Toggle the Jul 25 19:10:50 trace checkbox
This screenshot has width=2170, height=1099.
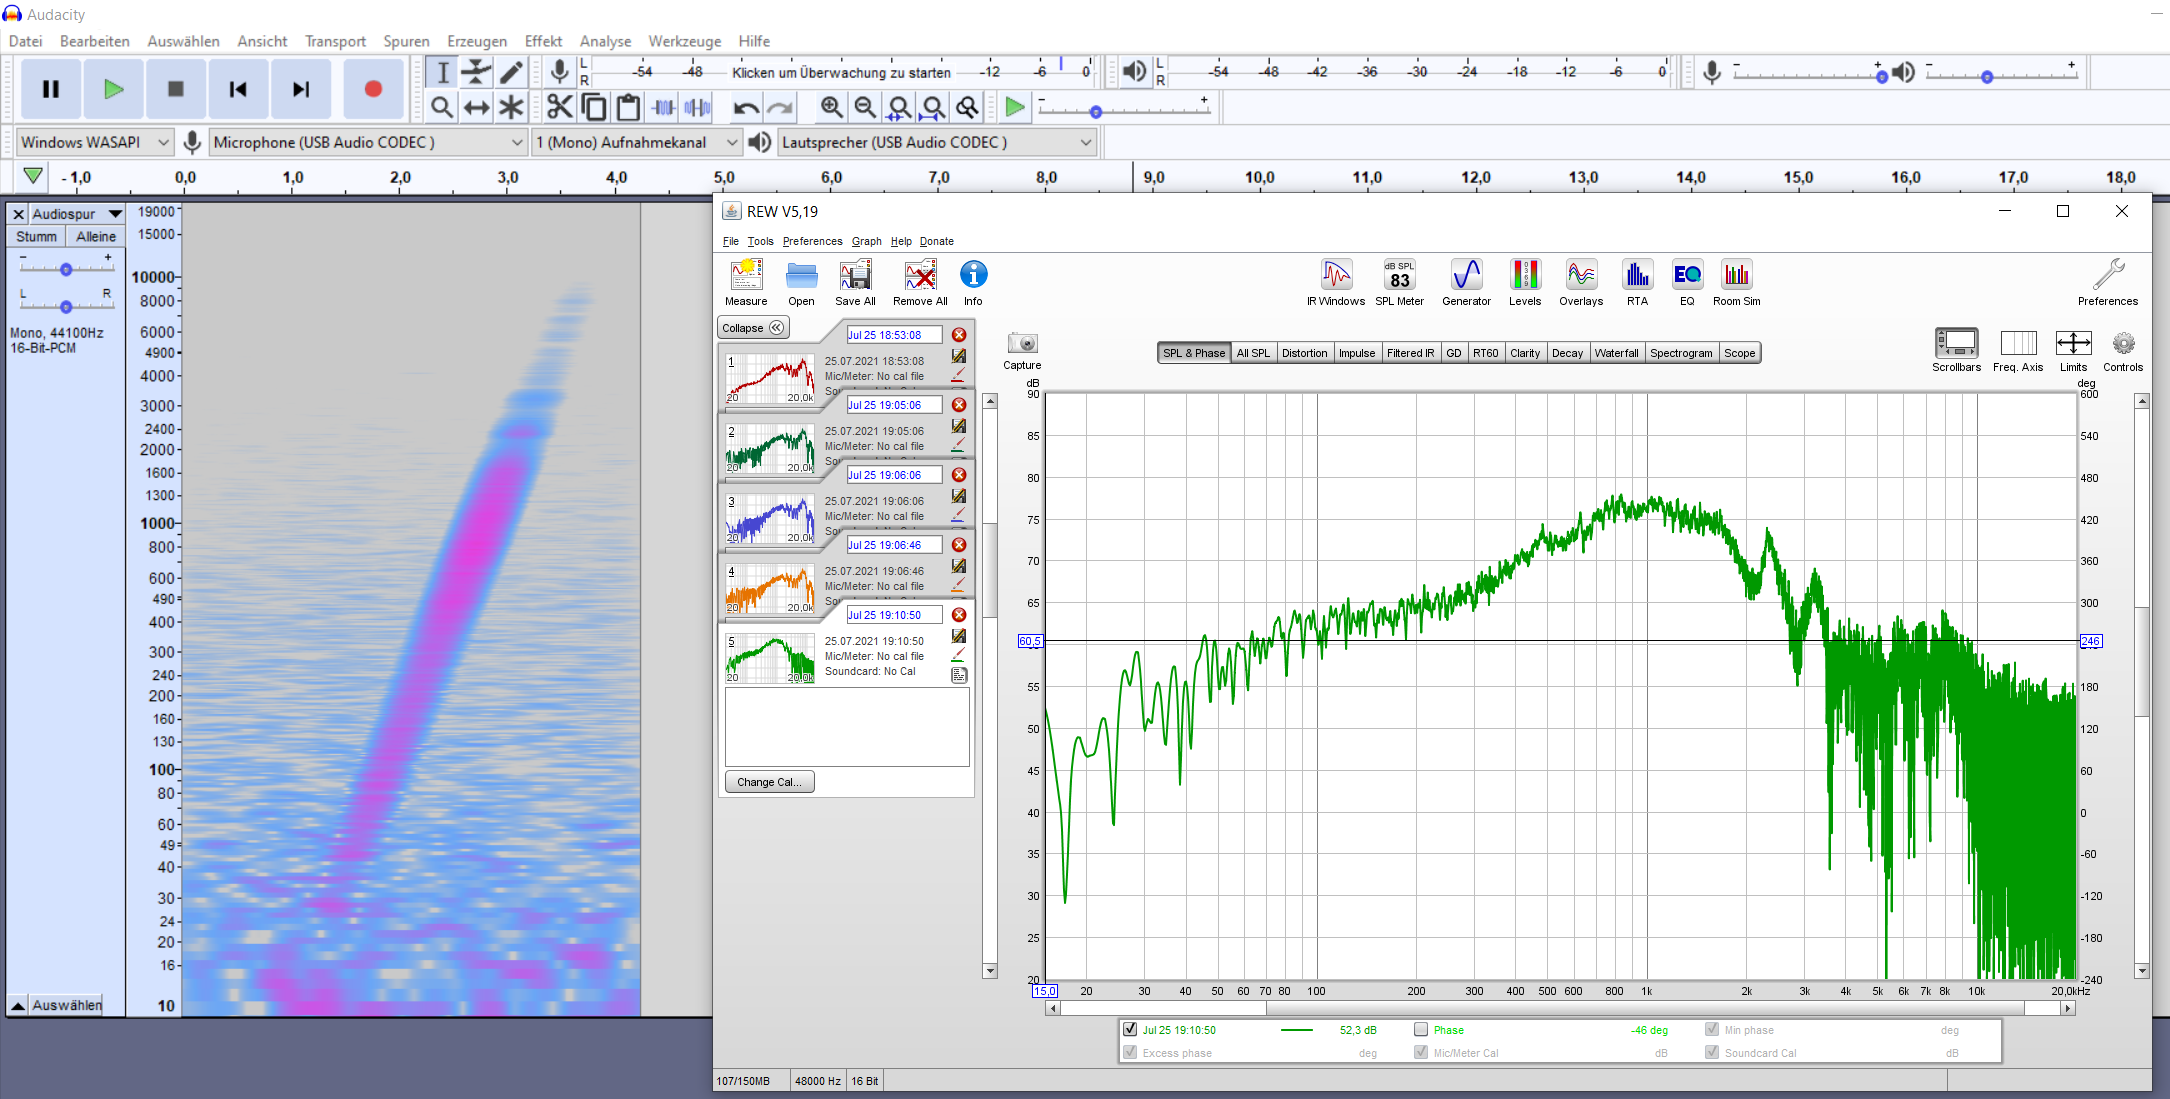coord(1130,1029)
